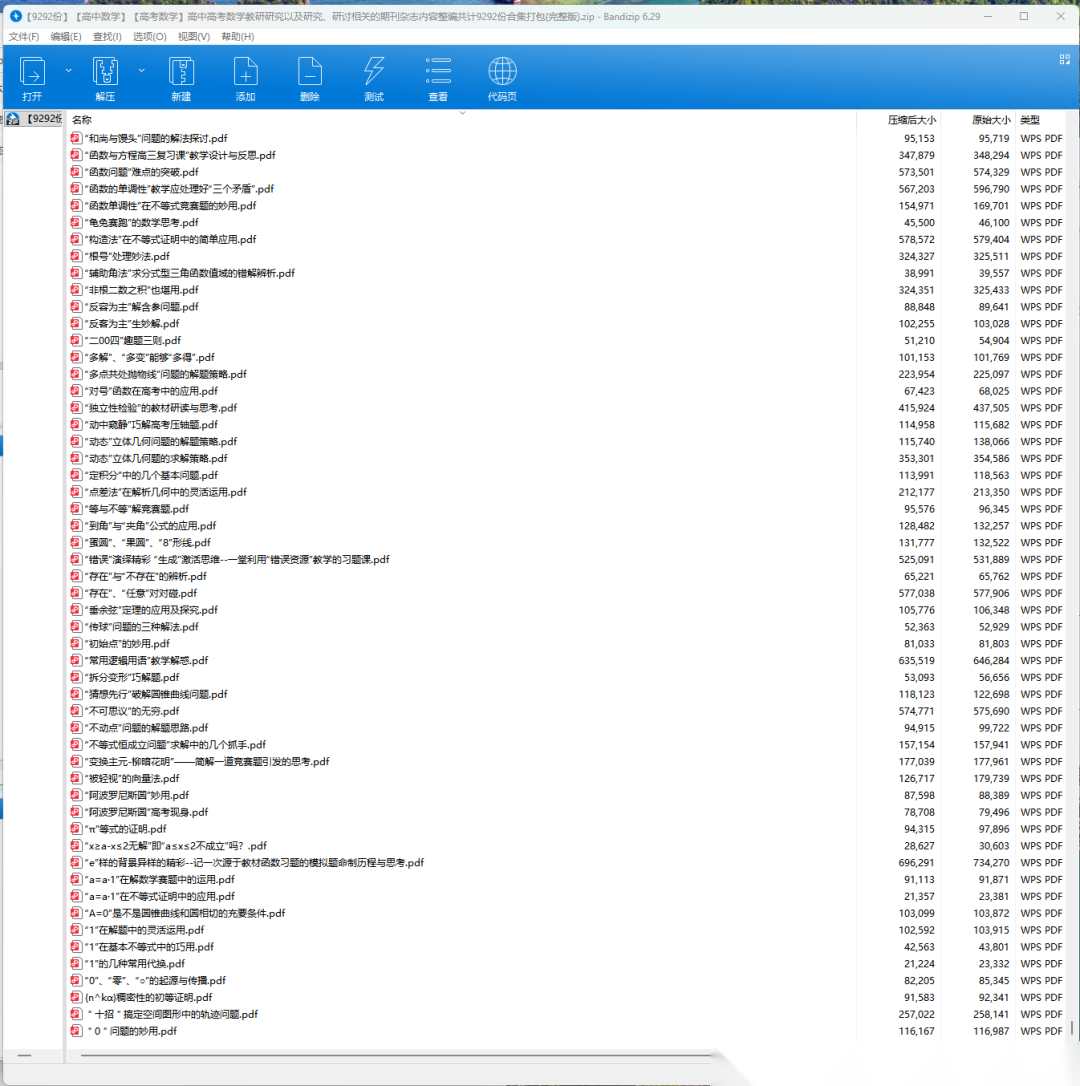Click the grid icon at toolbar's right end
1080x1086 pixels.
(x=1064, y=59)
